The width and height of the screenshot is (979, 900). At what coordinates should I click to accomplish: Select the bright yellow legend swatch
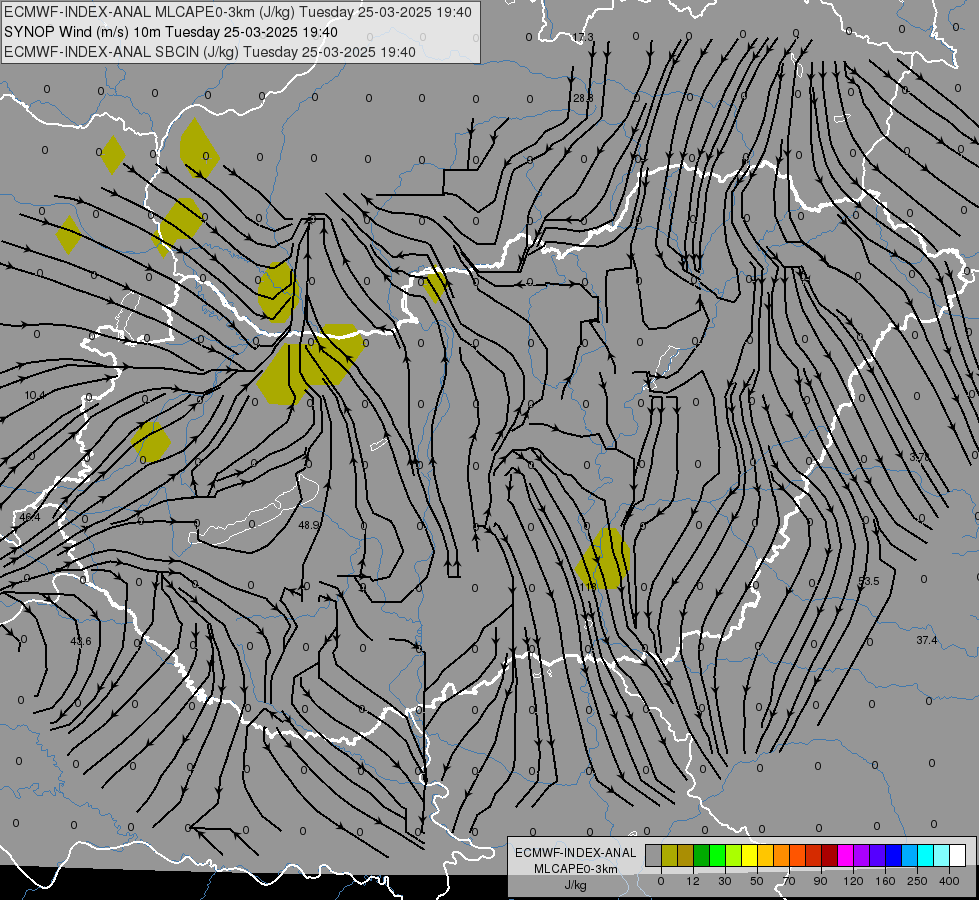[x=750, y=856]
